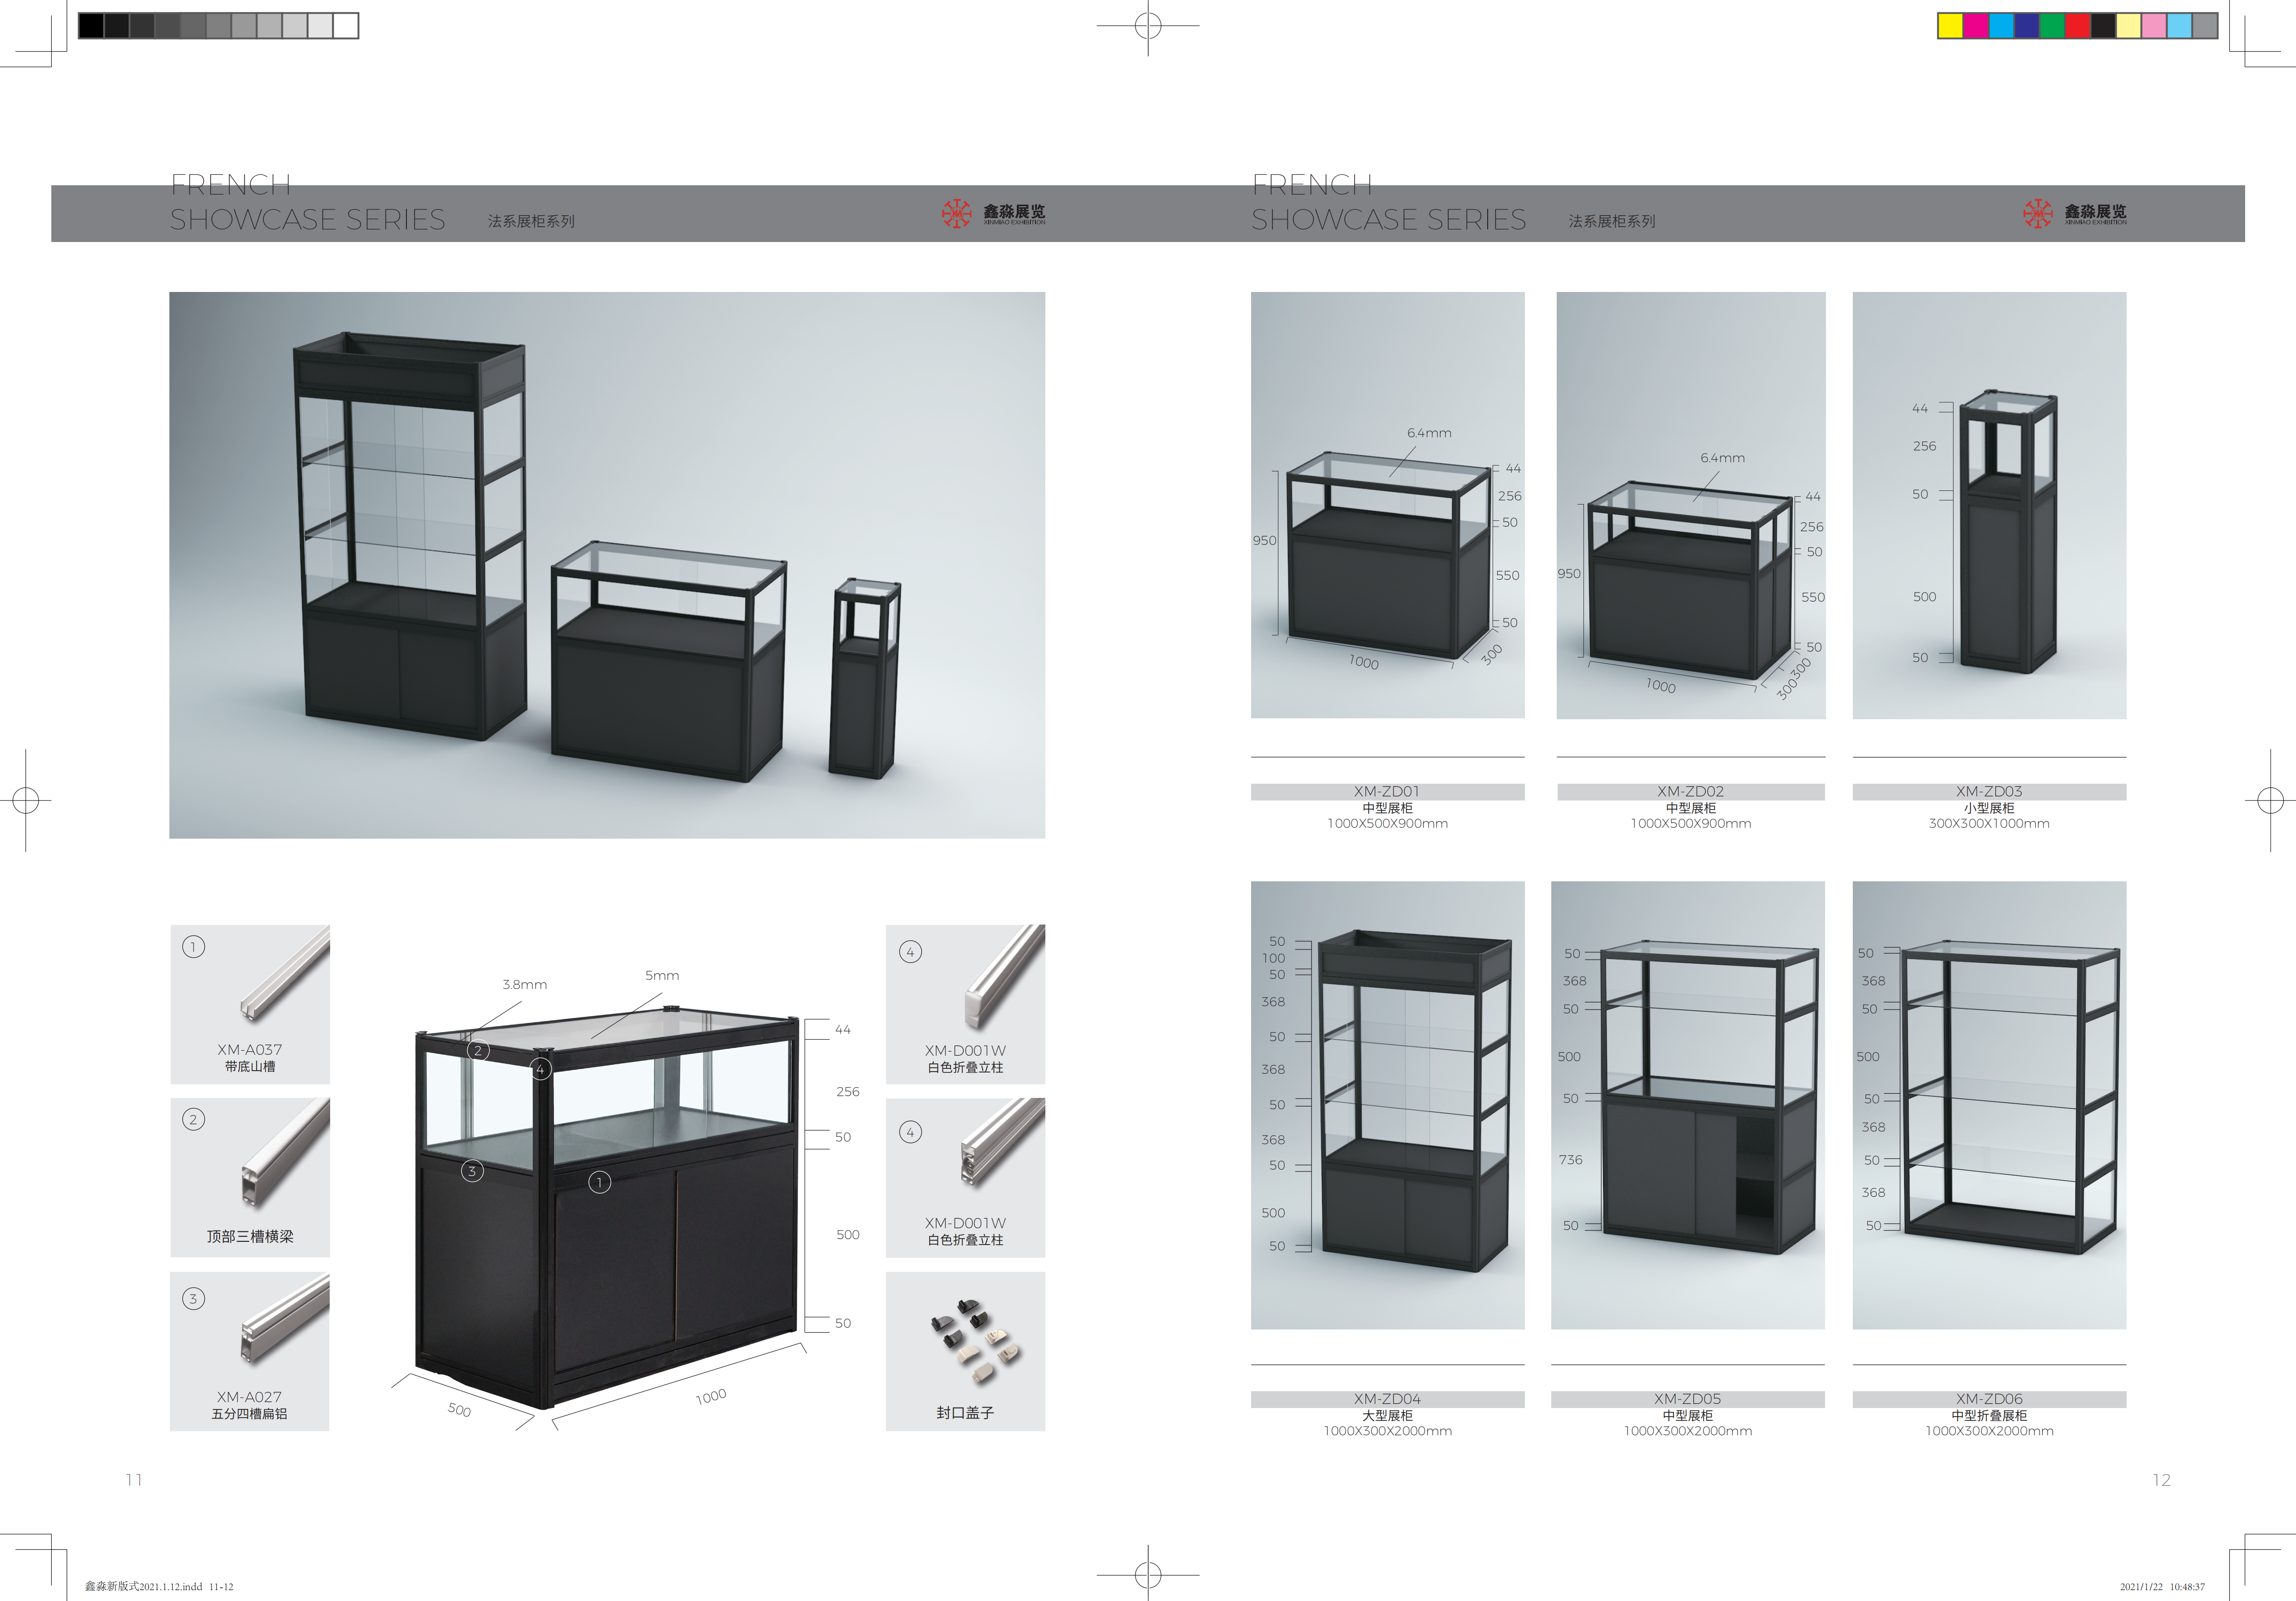The height and width of the screenshot is (1601, 2296).
Task: Pick the yellow swatch in the color bar
Action: [x=1950, y=26]
